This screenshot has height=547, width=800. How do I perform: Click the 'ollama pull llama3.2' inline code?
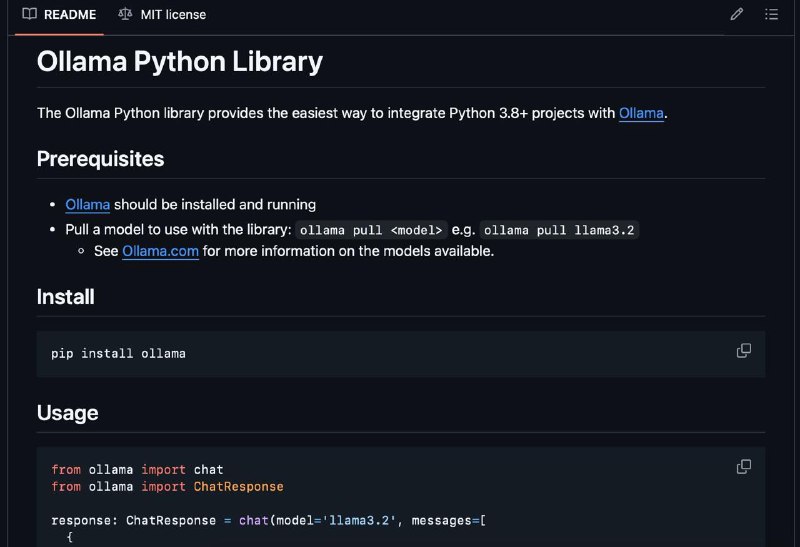559,230
